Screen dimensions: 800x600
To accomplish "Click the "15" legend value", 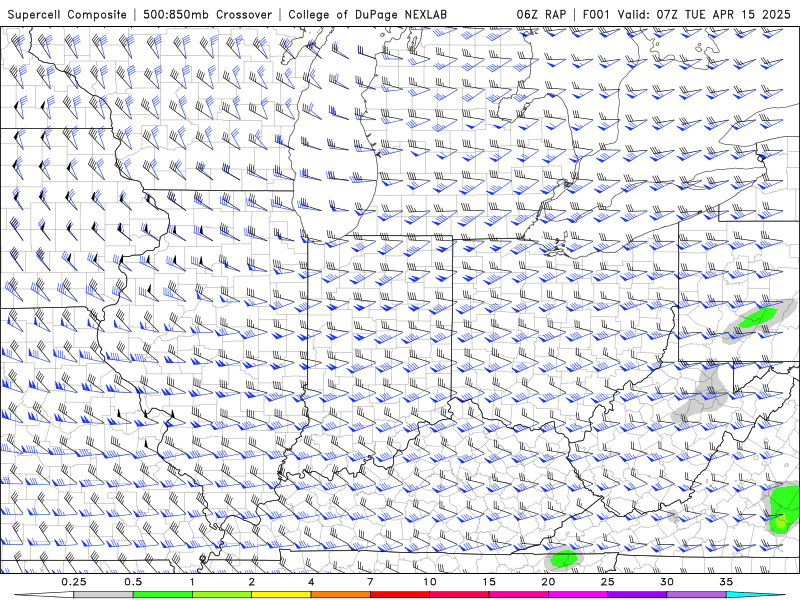I will tap(489, 582).
